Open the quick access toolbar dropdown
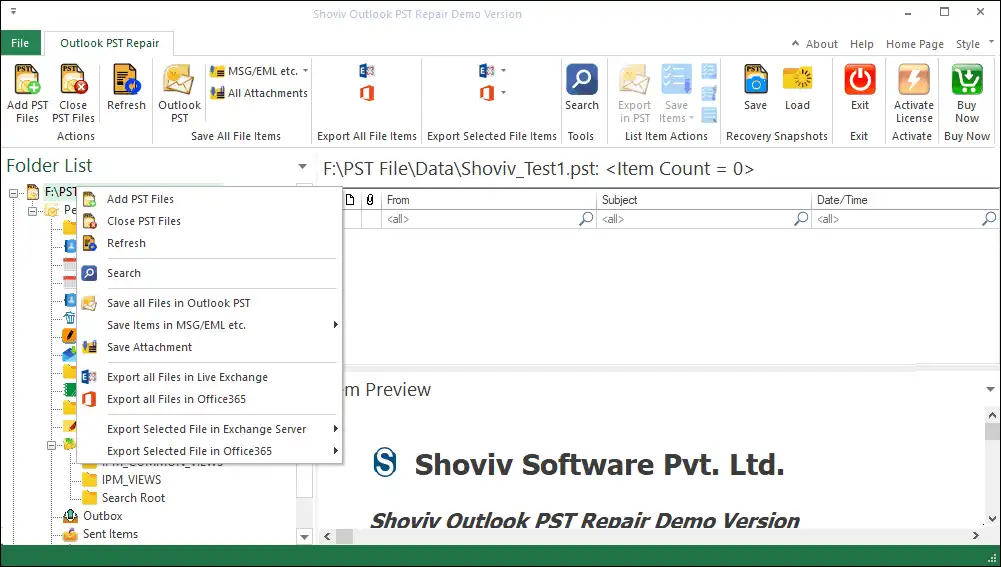Image resolution: width=1001 pixels, height=567 pixels. pos(13,11)
